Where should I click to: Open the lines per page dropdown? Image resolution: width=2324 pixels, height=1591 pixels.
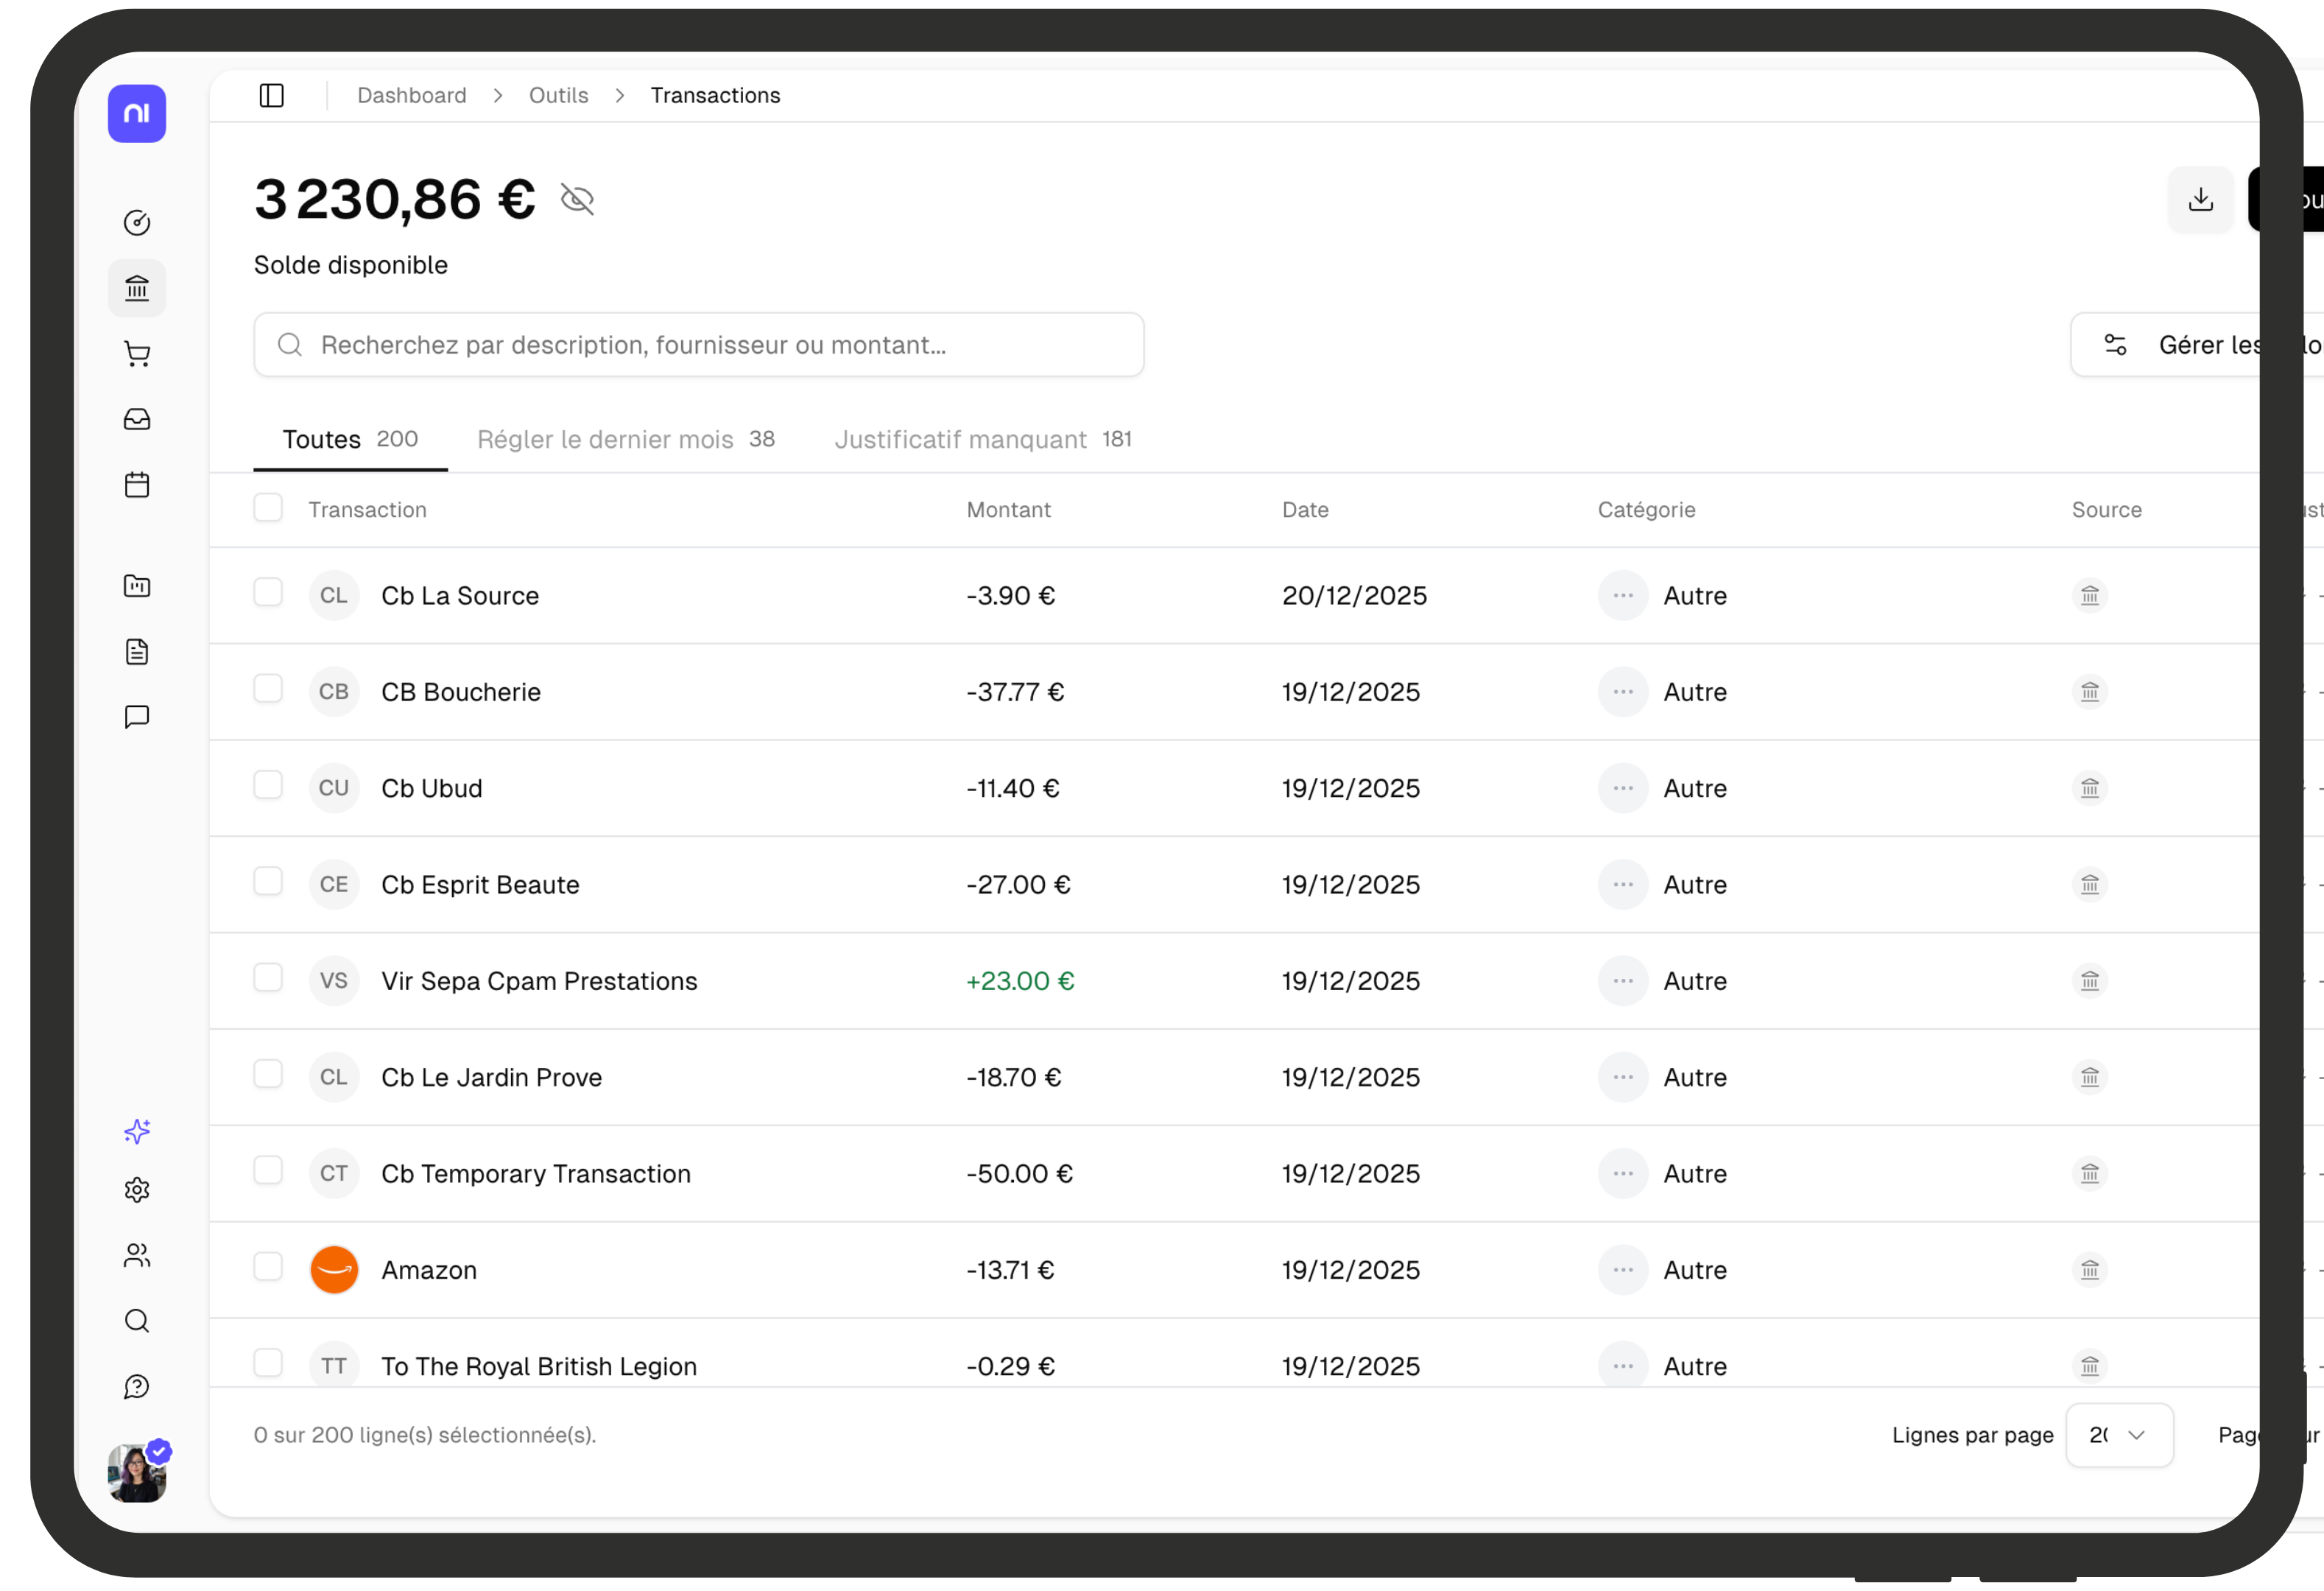[x=2119, y=1435]
